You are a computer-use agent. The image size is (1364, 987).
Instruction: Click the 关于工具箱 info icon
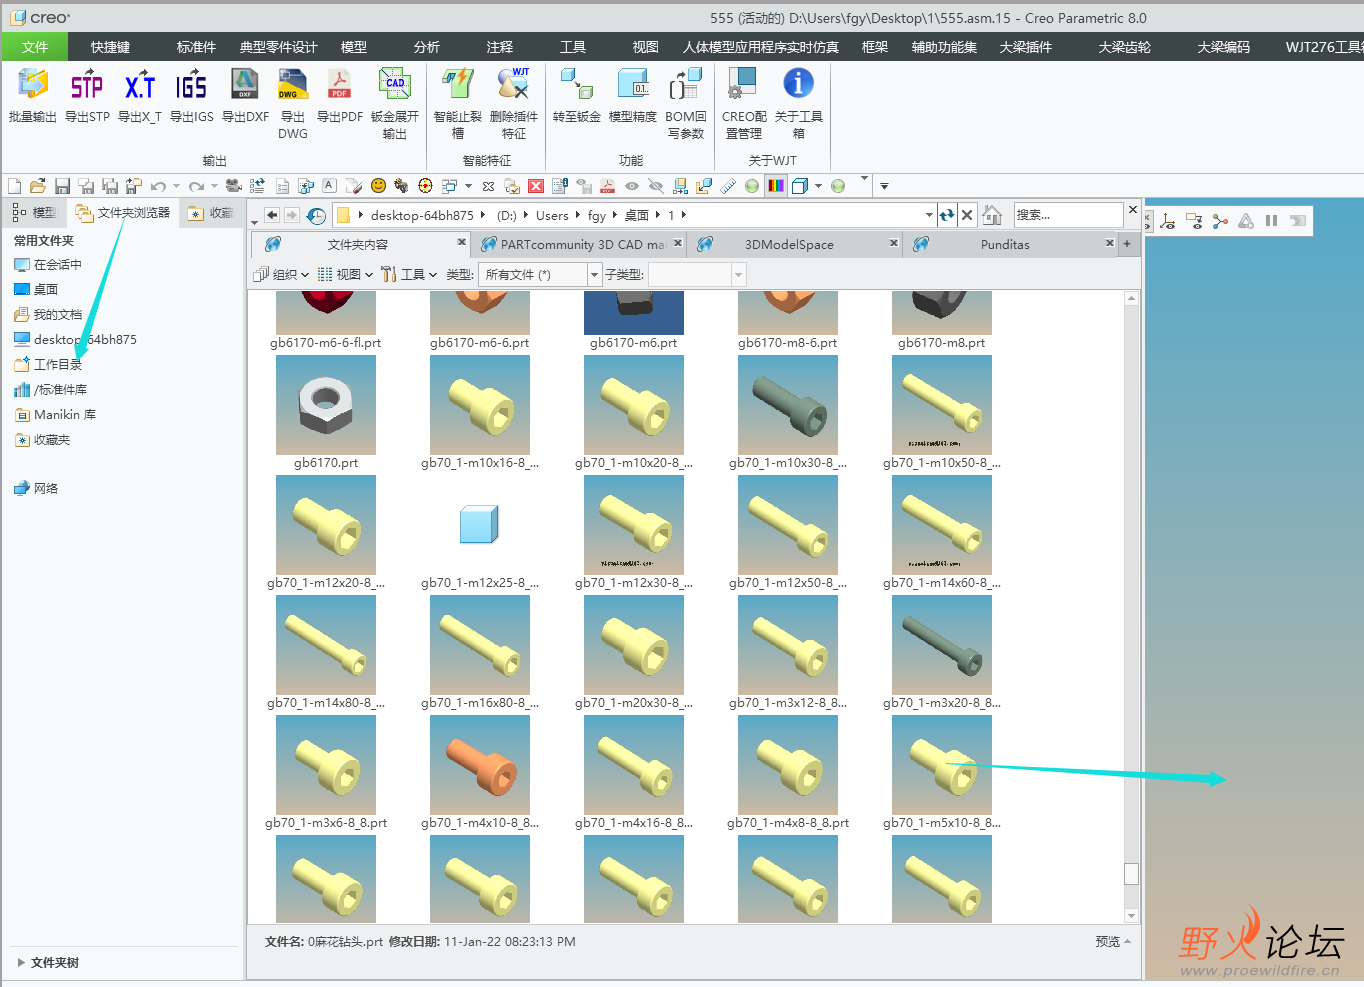pyautogui.click(x=798, y=84)
